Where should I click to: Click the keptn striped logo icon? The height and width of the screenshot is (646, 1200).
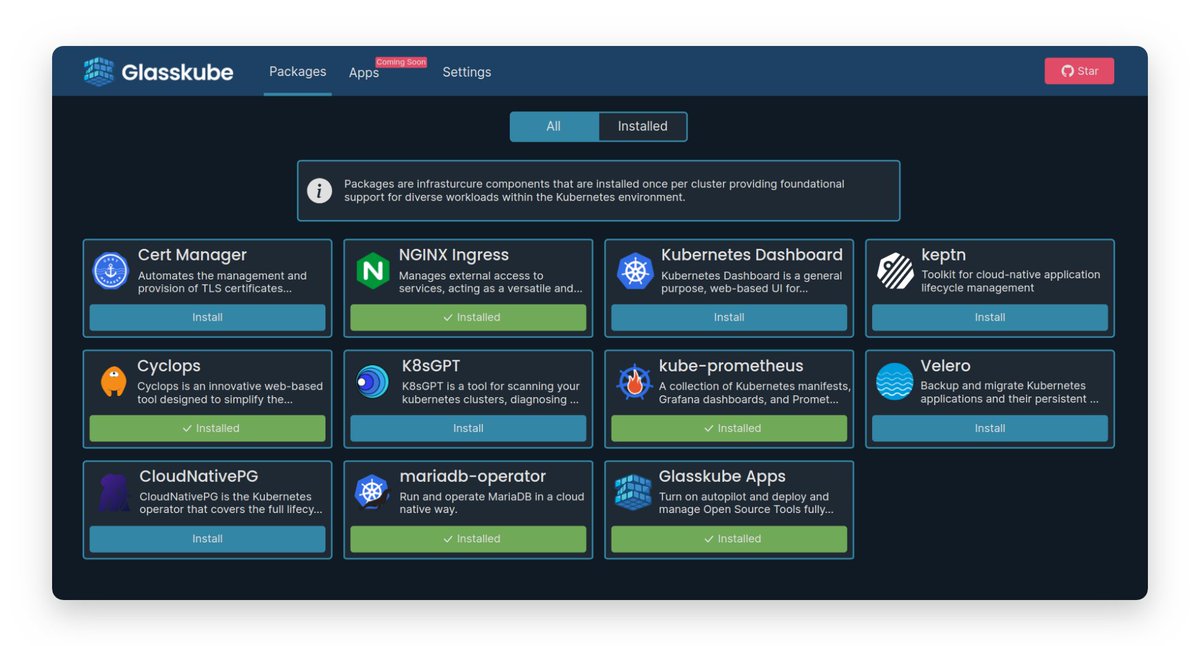tap(895, 271)
